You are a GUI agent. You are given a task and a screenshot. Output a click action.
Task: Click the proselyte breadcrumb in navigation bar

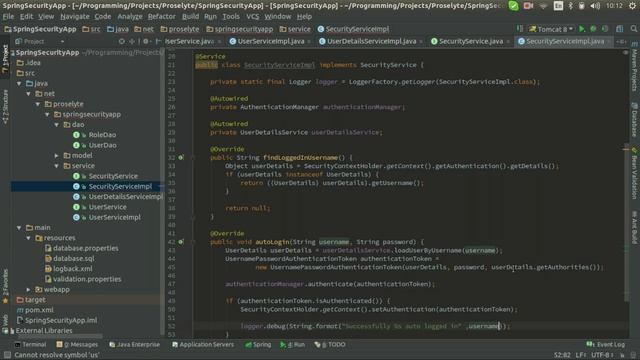180,29
